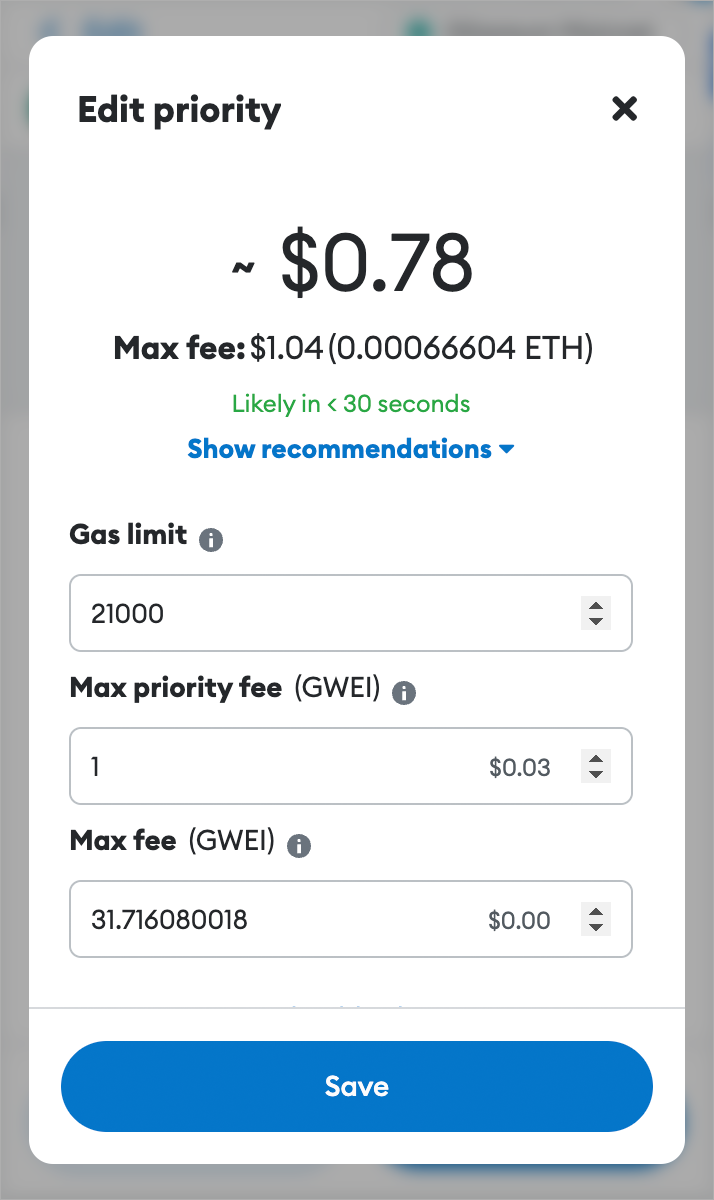Increase Gas limit with up arrow
This screenshot has height=1200, width=714.
(596, 606)
